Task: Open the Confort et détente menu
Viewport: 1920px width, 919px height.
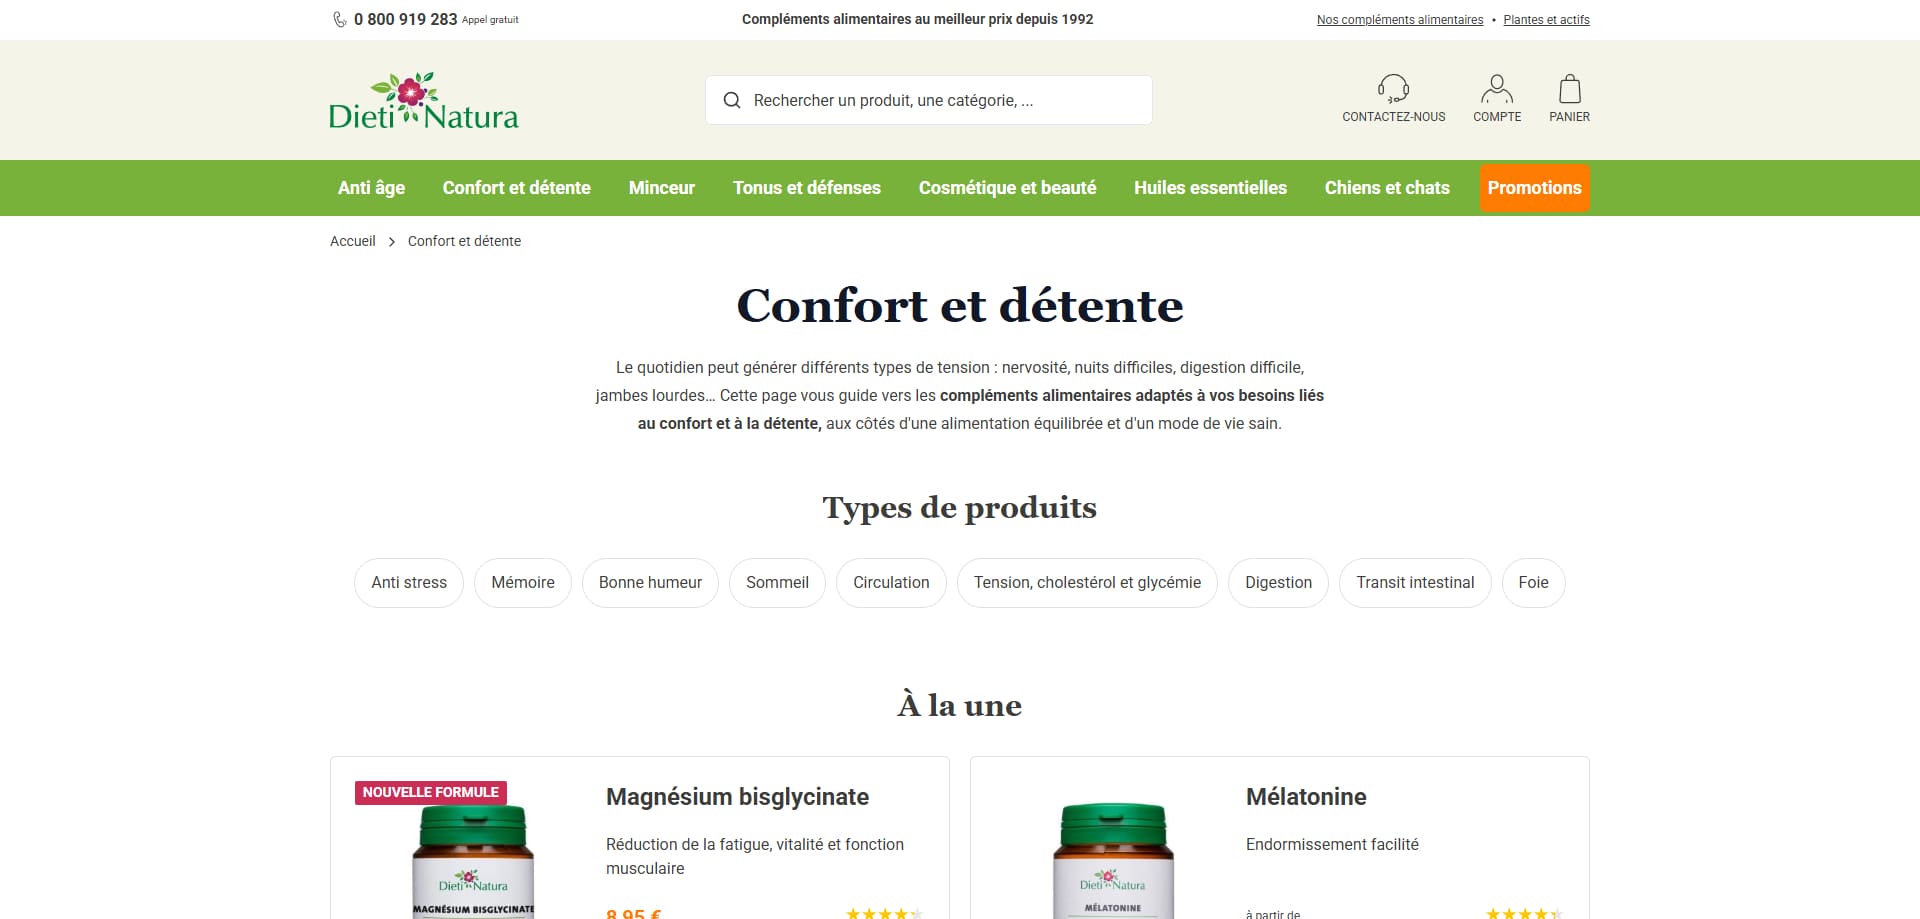Action: click(x=517, y=188)
